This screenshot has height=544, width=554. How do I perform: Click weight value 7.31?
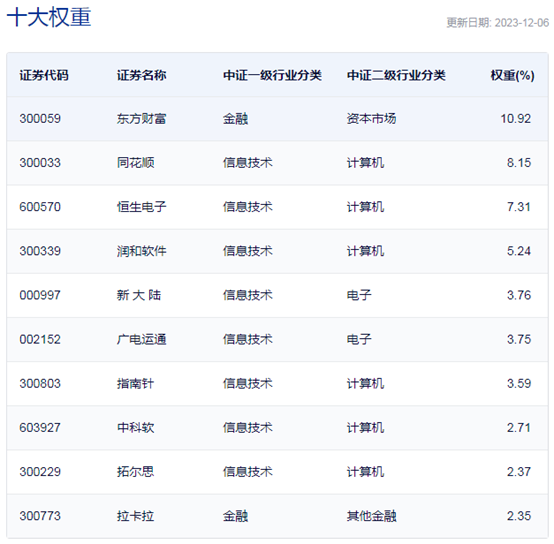pos(519,207)
